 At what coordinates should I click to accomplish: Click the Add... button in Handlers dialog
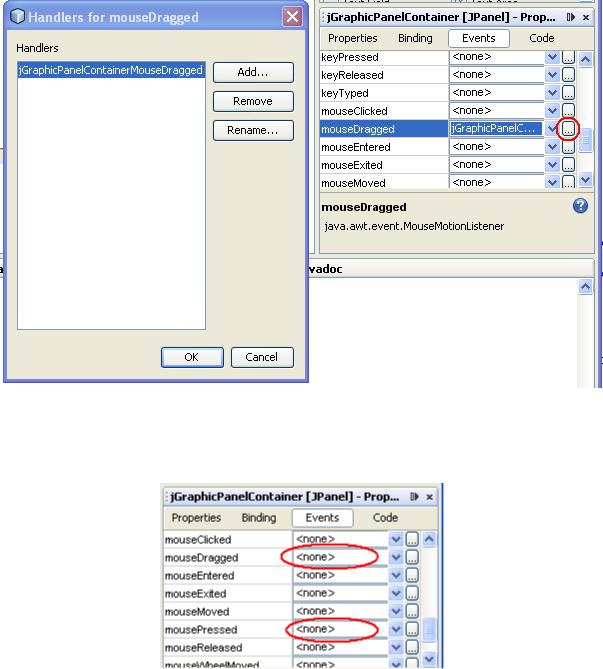pyautogui.click(x=253, y=72)
